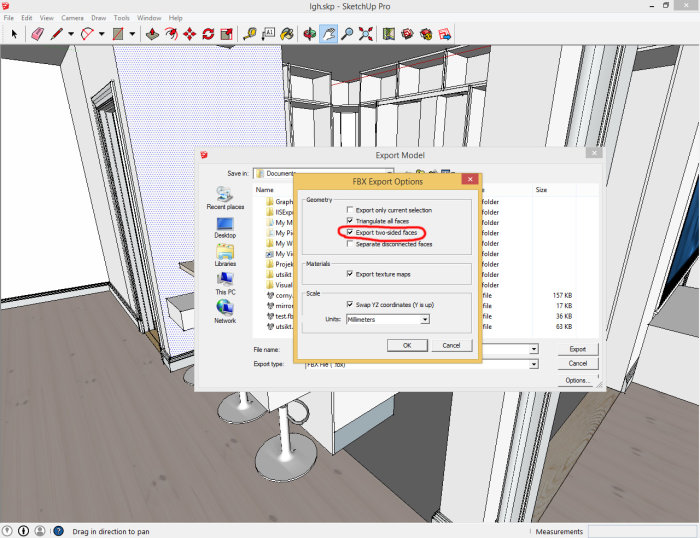Open the Window menu

[x=149, y=18]
